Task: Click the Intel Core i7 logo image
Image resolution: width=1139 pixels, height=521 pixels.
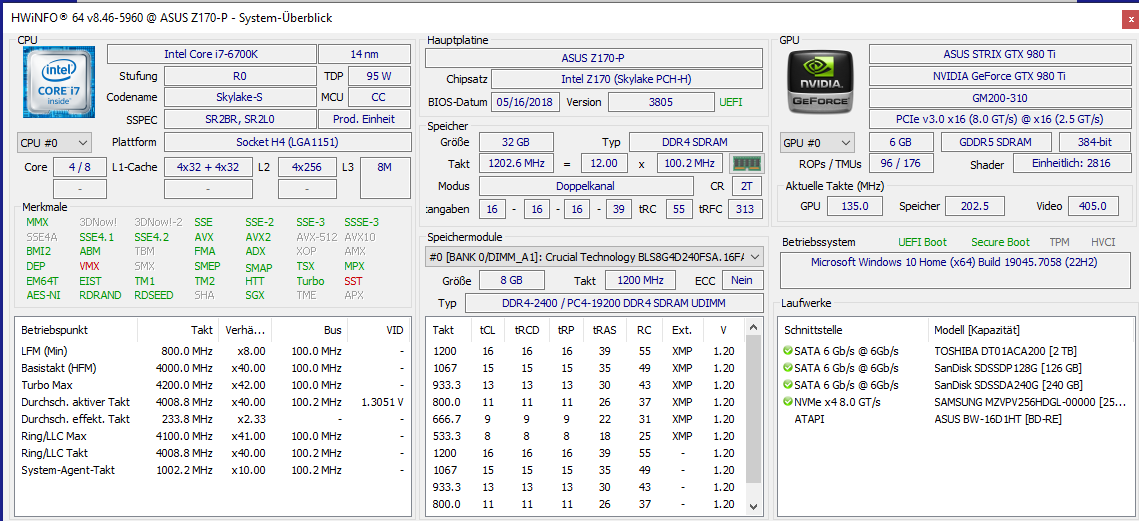Action: tap(58, 82)
